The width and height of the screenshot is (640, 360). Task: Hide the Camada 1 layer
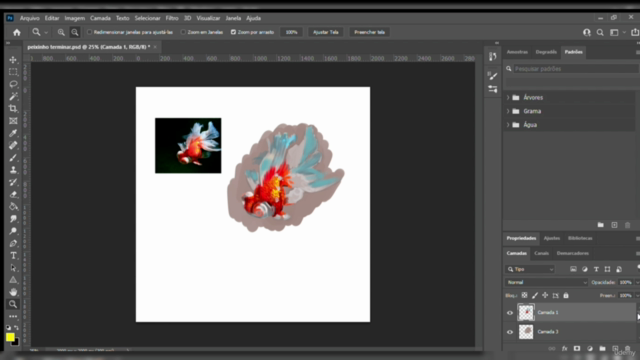pos(510,313)
